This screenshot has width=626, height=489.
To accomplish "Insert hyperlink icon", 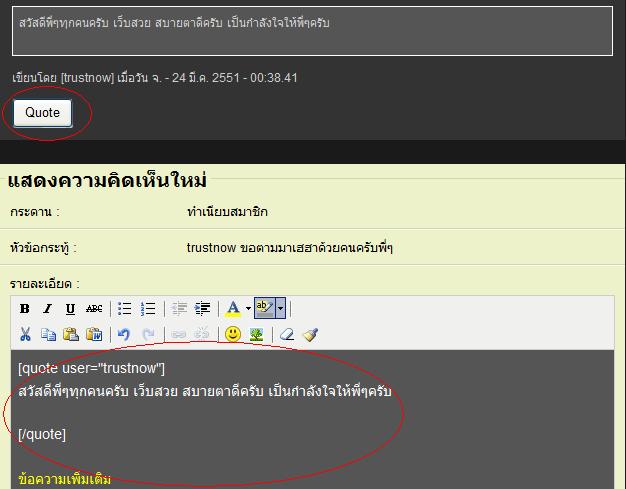I will pyautogui.click(x=178, y=334).
